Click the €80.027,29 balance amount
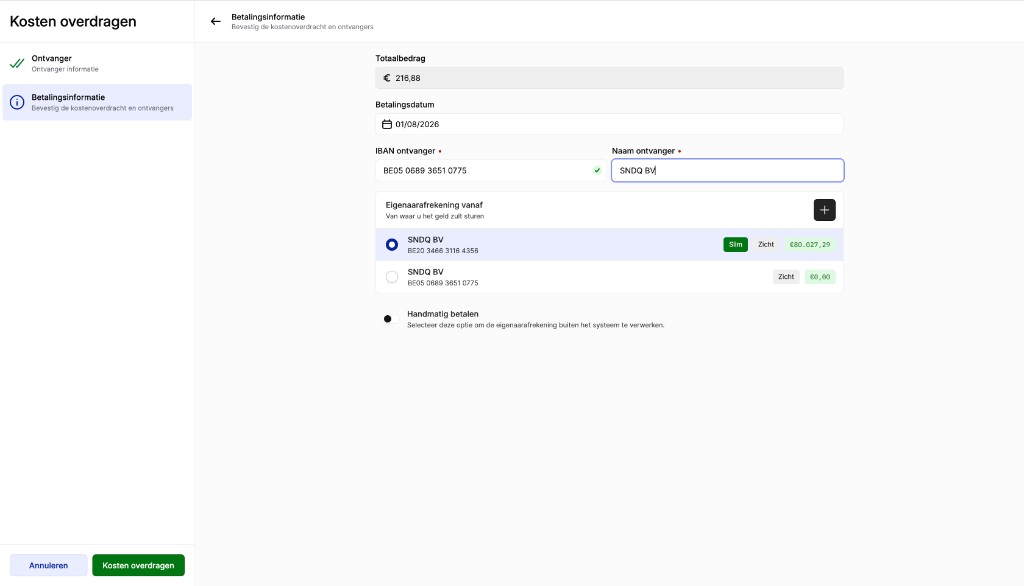This screenshot has height=586, width=1024. tap(810, 244)
